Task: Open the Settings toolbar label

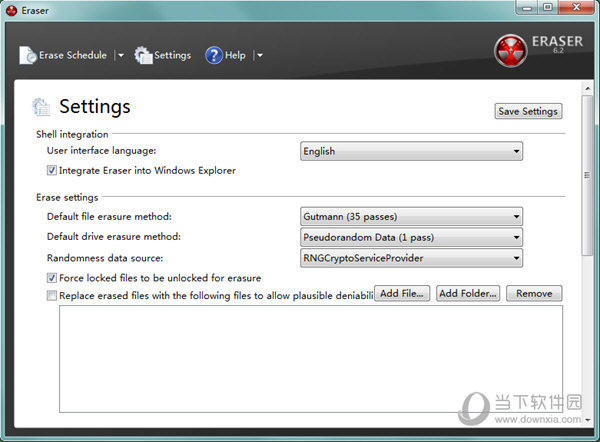Action: [172, 55]
